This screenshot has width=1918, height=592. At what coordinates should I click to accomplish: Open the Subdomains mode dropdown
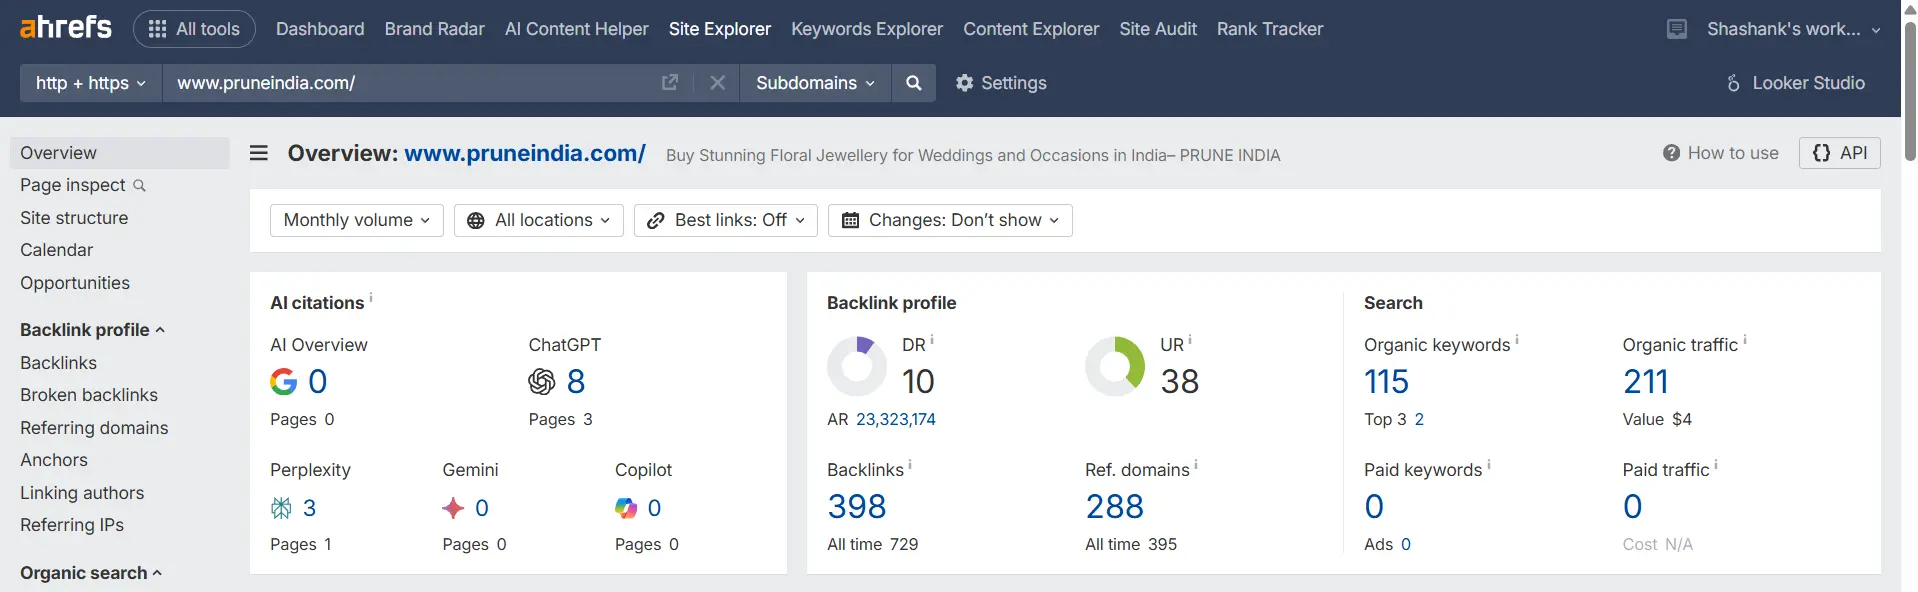point(815,83)
